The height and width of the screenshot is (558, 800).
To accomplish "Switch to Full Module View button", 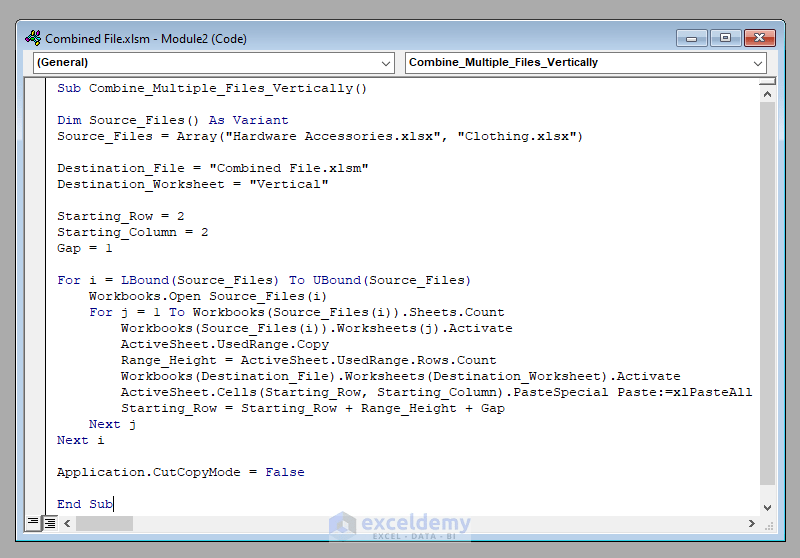I will [49, 523].
